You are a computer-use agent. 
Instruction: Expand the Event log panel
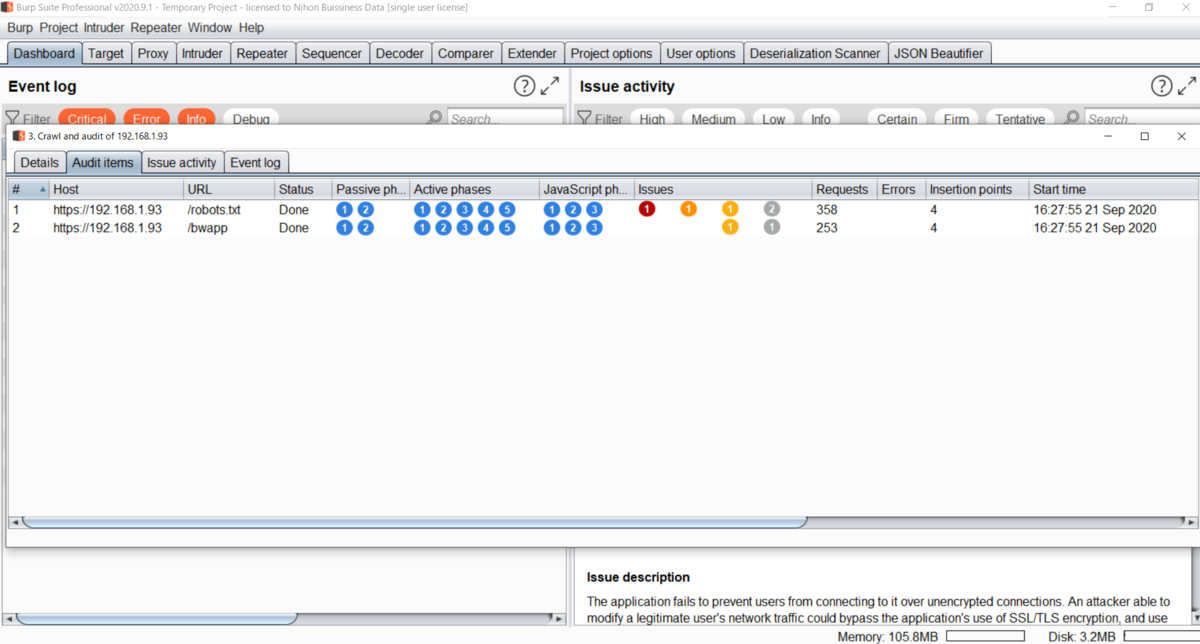click(550, 86)
